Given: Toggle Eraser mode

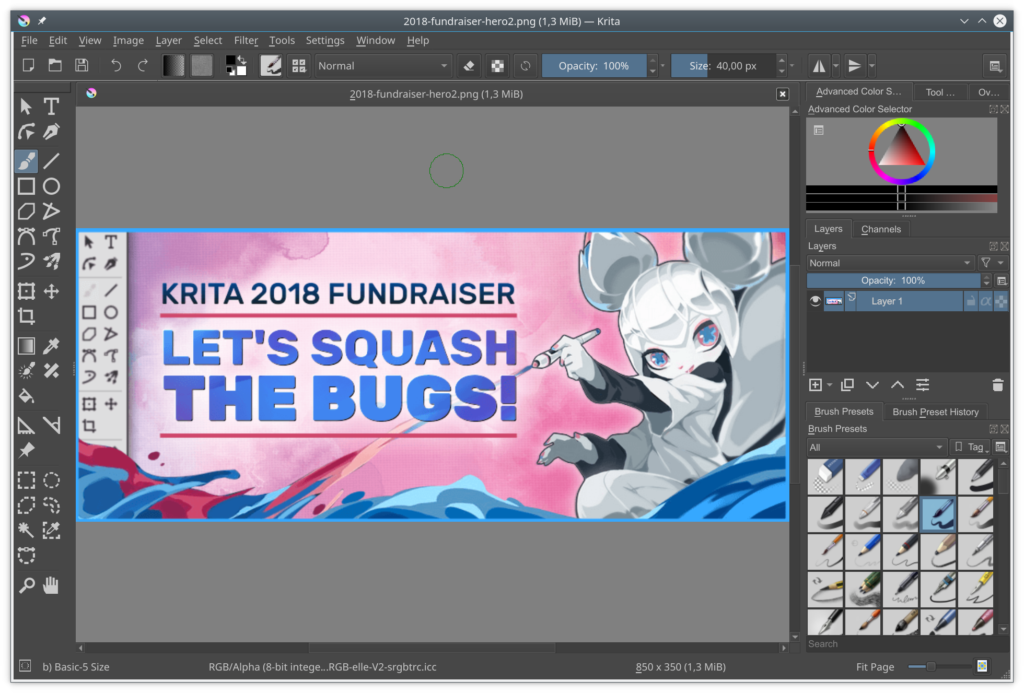Looking at the screenshot, I should click(x=468, y=66).
